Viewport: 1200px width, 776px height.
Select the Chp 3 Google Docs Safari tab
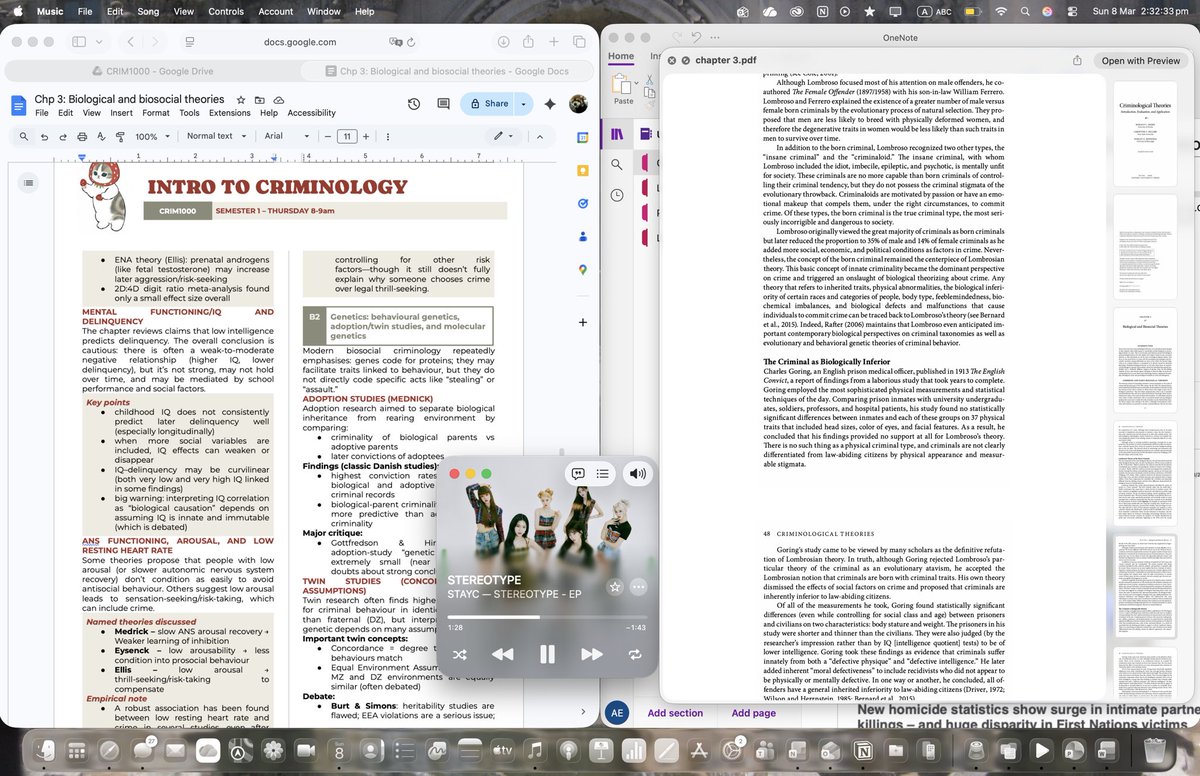point(447,71)
